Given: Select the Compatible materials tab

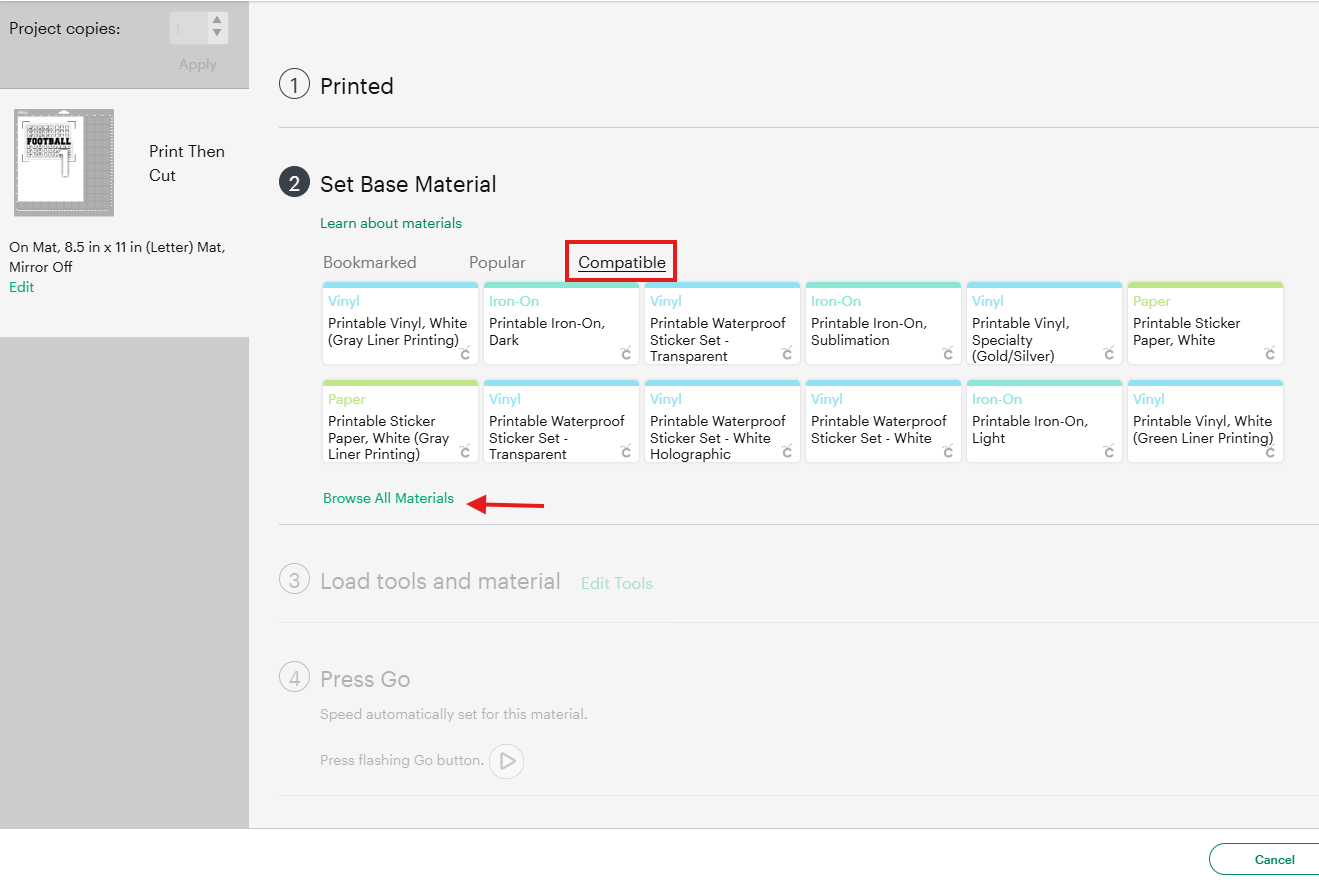Looking at the screenshot, I should click(622, 262).
